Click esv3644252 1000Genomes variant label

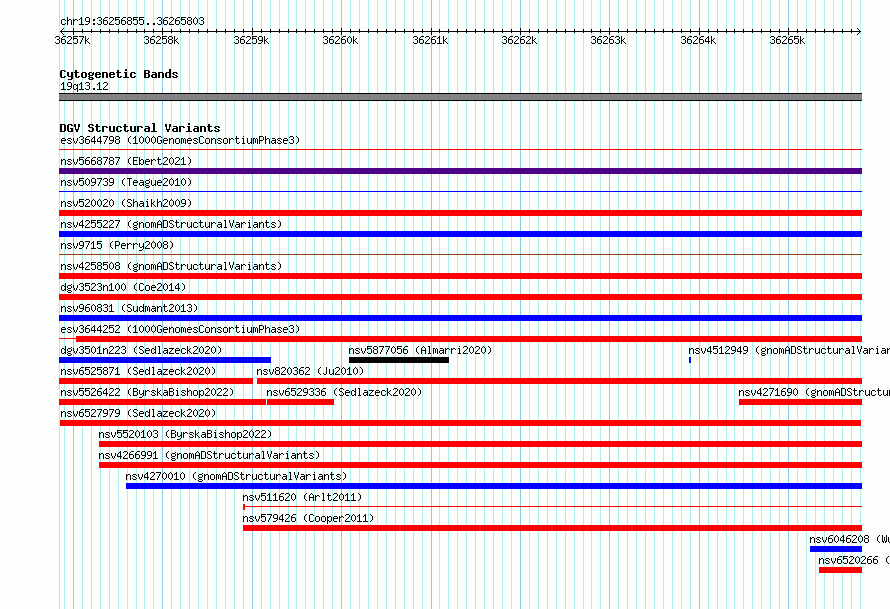pyautogui.click(x=180, y=329)
